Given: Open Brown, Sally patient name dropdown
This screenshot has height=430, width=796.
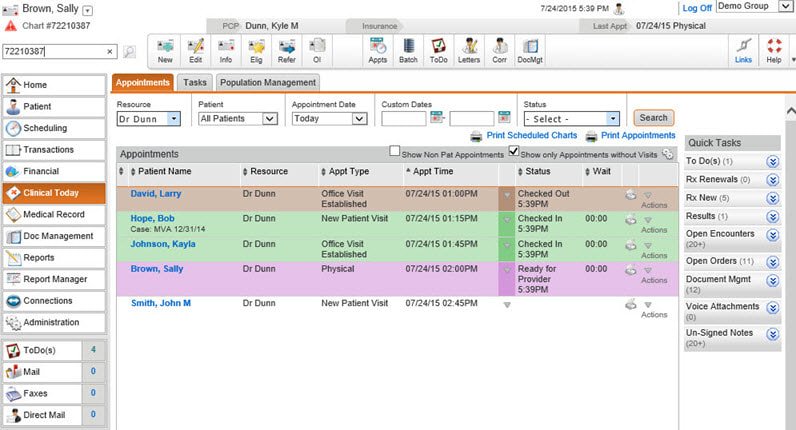Looking at the screenshot, I should point(88,10).
